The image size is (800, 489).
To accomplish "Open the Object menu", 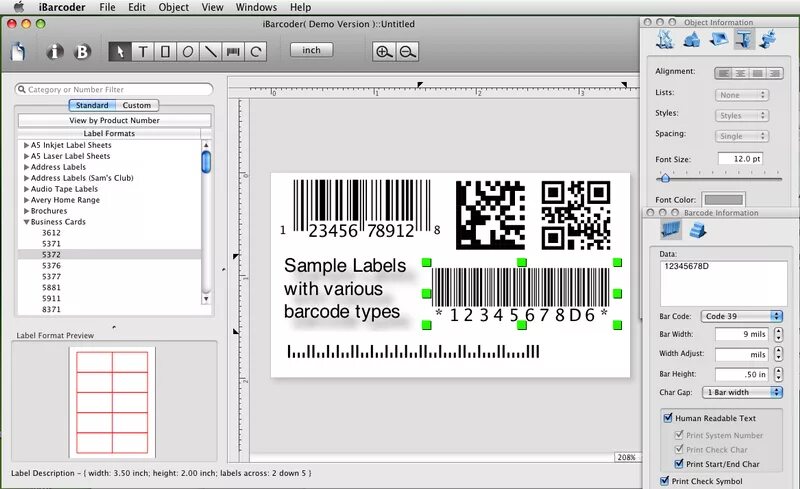I will pyautogui.click(x=173, y=7).
